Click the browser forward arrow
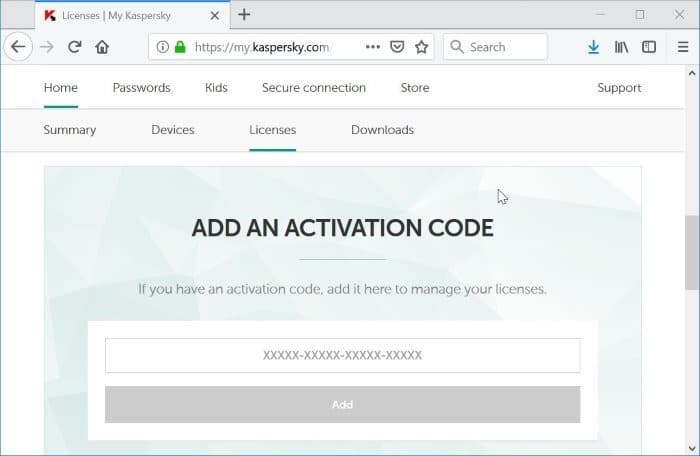 click(x=46, y=47)
